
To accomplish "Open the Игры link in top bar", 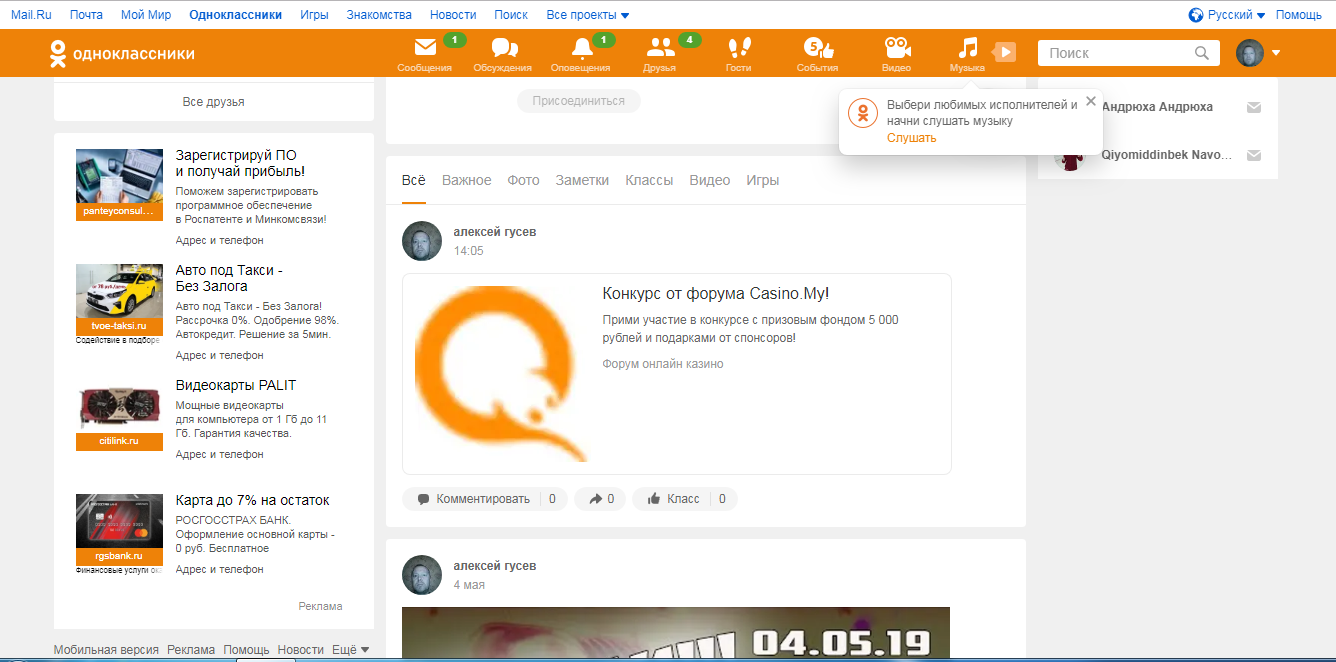I will (314, 15).
